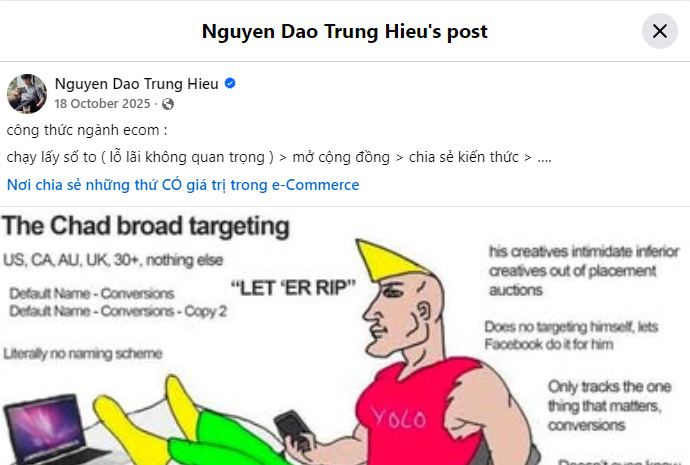Click 'Only tracks the one thing that matters' caption

(609, 406)
